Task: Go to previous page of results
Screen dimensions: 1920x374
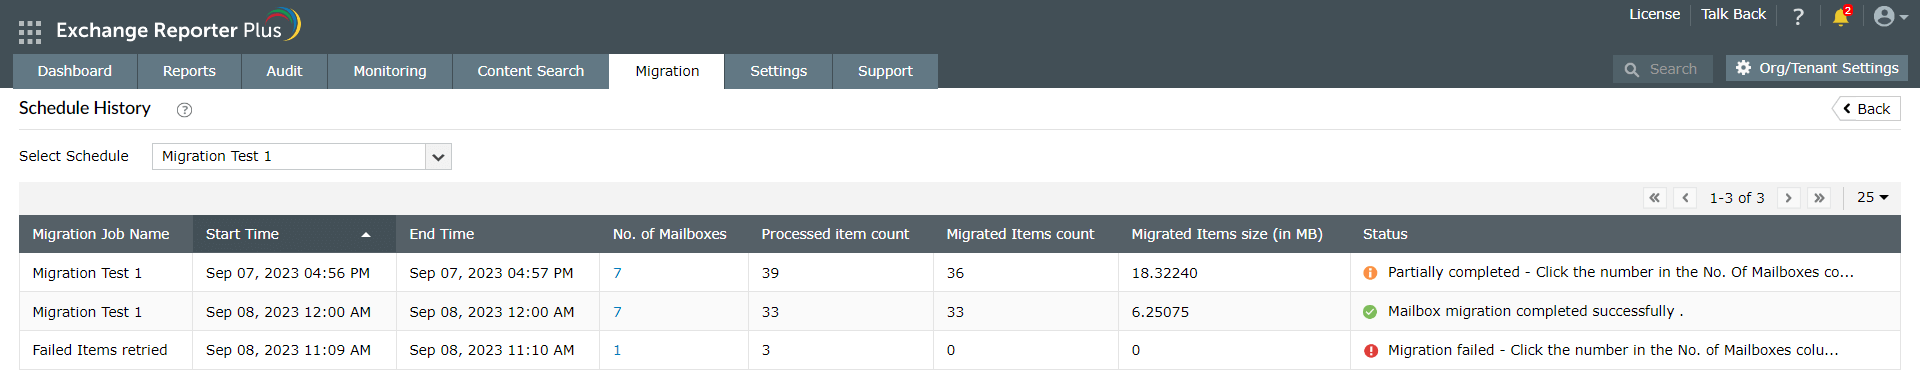Action: tap(1686, 198)
